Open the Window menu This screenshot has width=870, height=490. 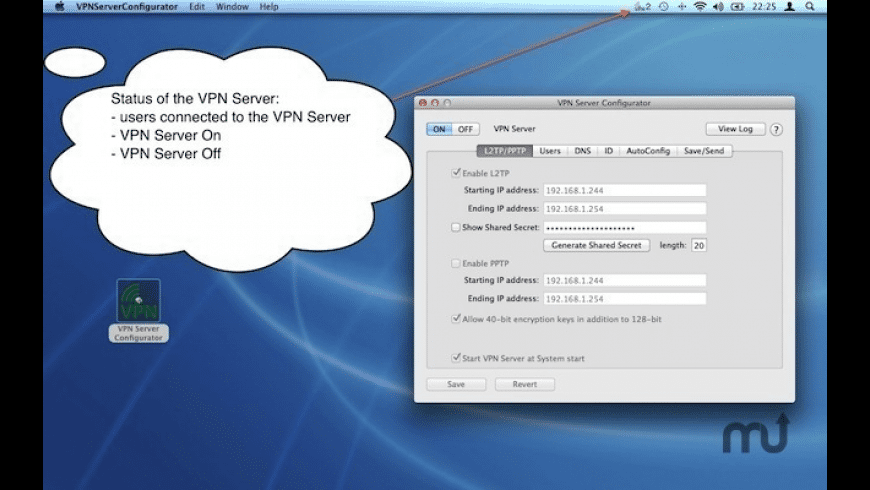232,7
